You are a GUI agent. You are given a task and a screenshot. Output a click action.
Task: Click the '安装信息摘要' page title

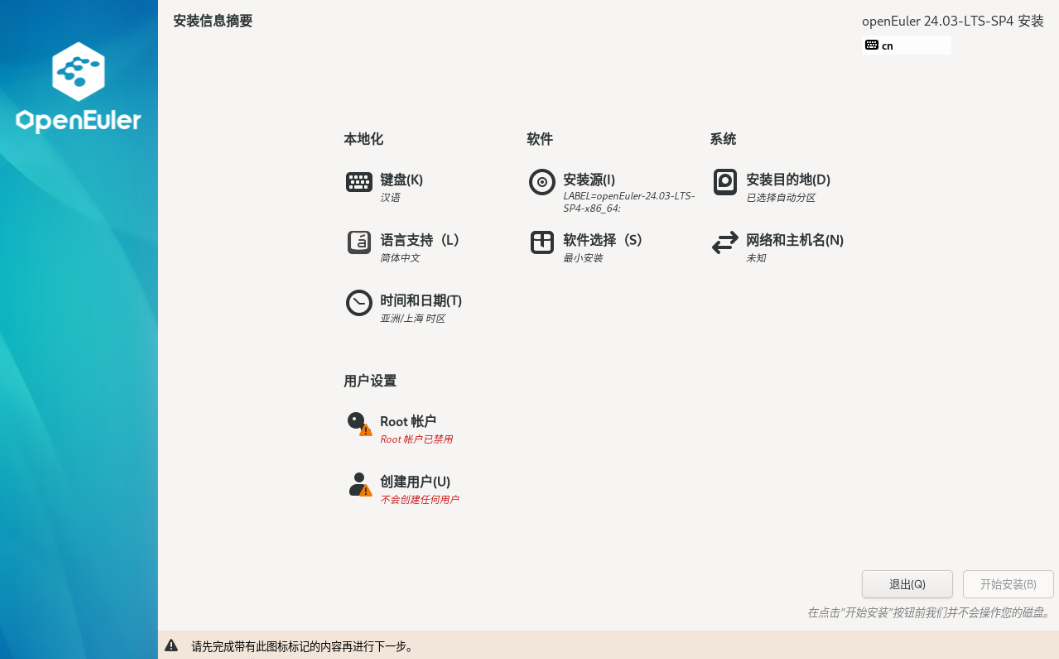click(x=213, y=21)
